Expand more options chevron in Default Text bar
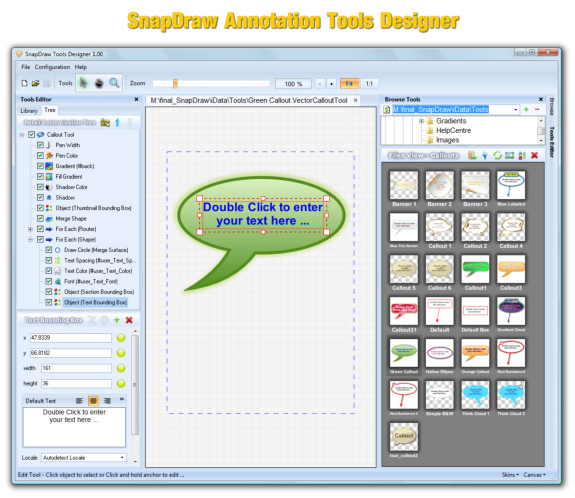The height and width of the screenshot is (498, 575). pyautogui.click(x=122, y=399)
